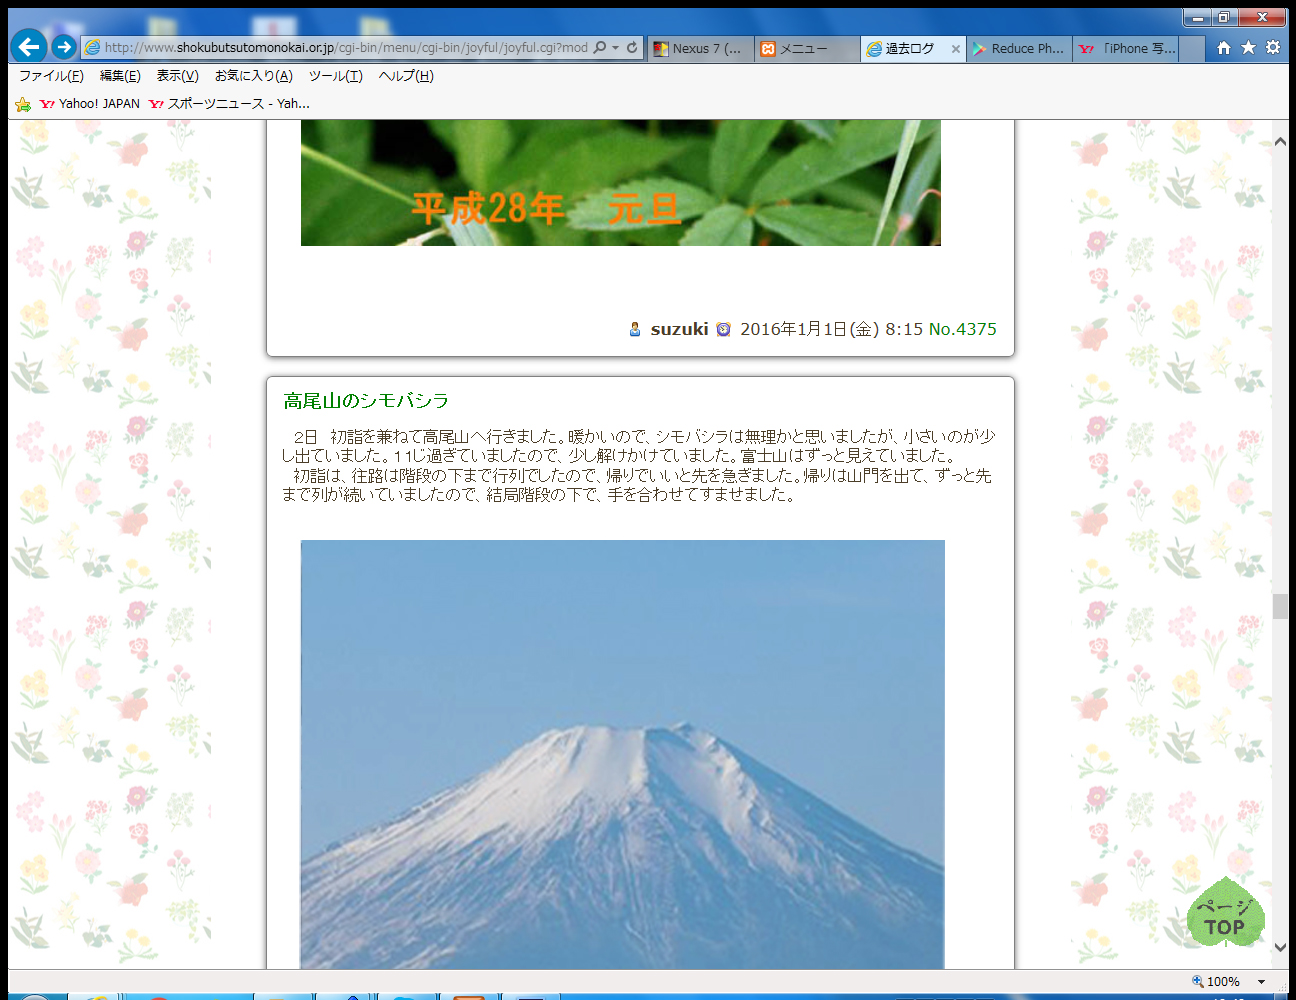The image size is (1296, 1000).
Task: Open the ファイル(F) menu
Action: pyautogui.click(x=51, y=76)
